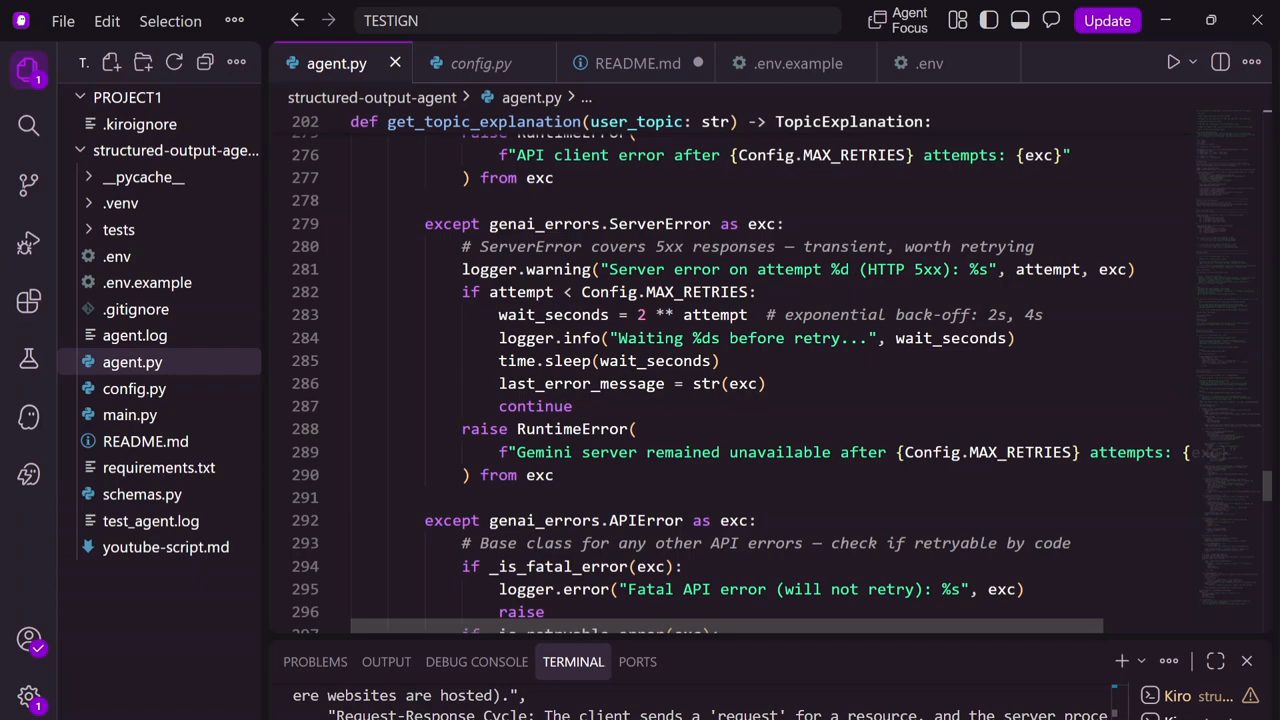The width and height of the screenshot is (1280, 720).
Task: Toggle bottom panel visibility
Action: pos(1020,20)
